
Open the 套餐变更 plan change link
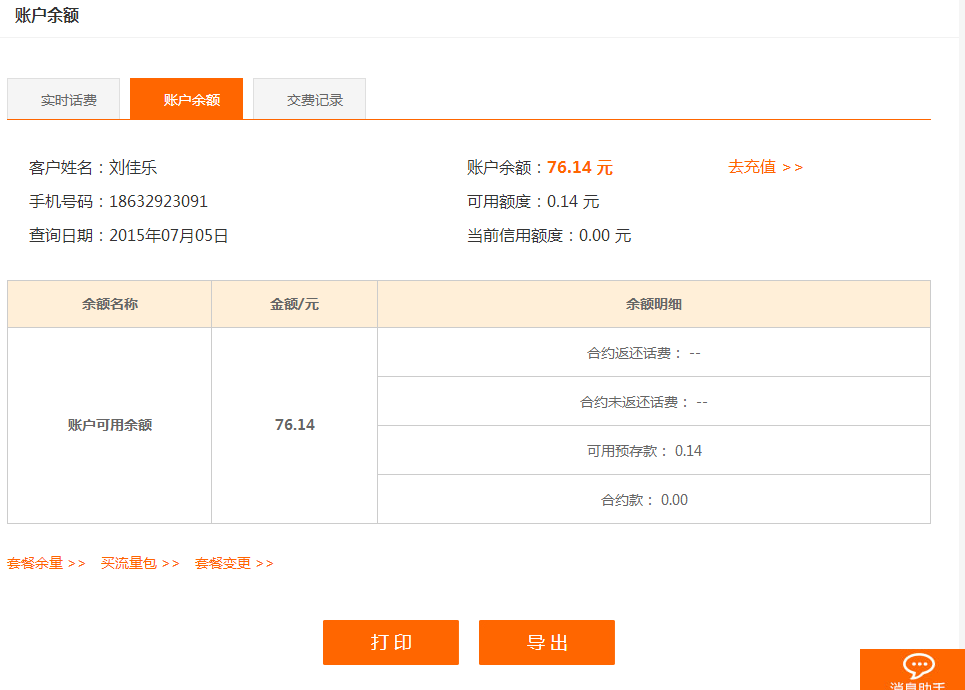click(x=222, y=563)
